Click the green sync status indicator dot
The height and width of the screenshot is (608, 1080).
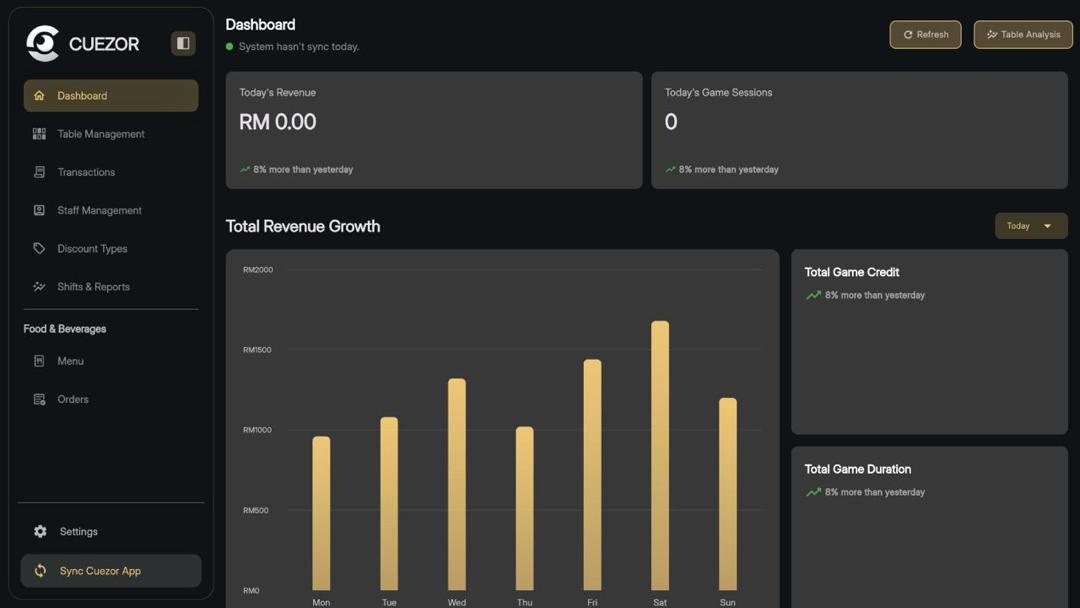click(229, 46)
